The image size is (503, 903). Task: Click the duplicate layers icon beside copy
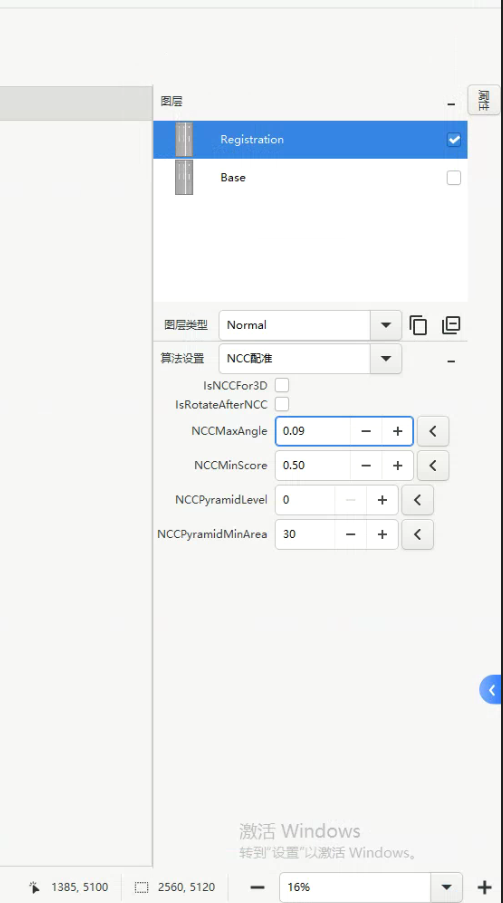tap(451, 325)
